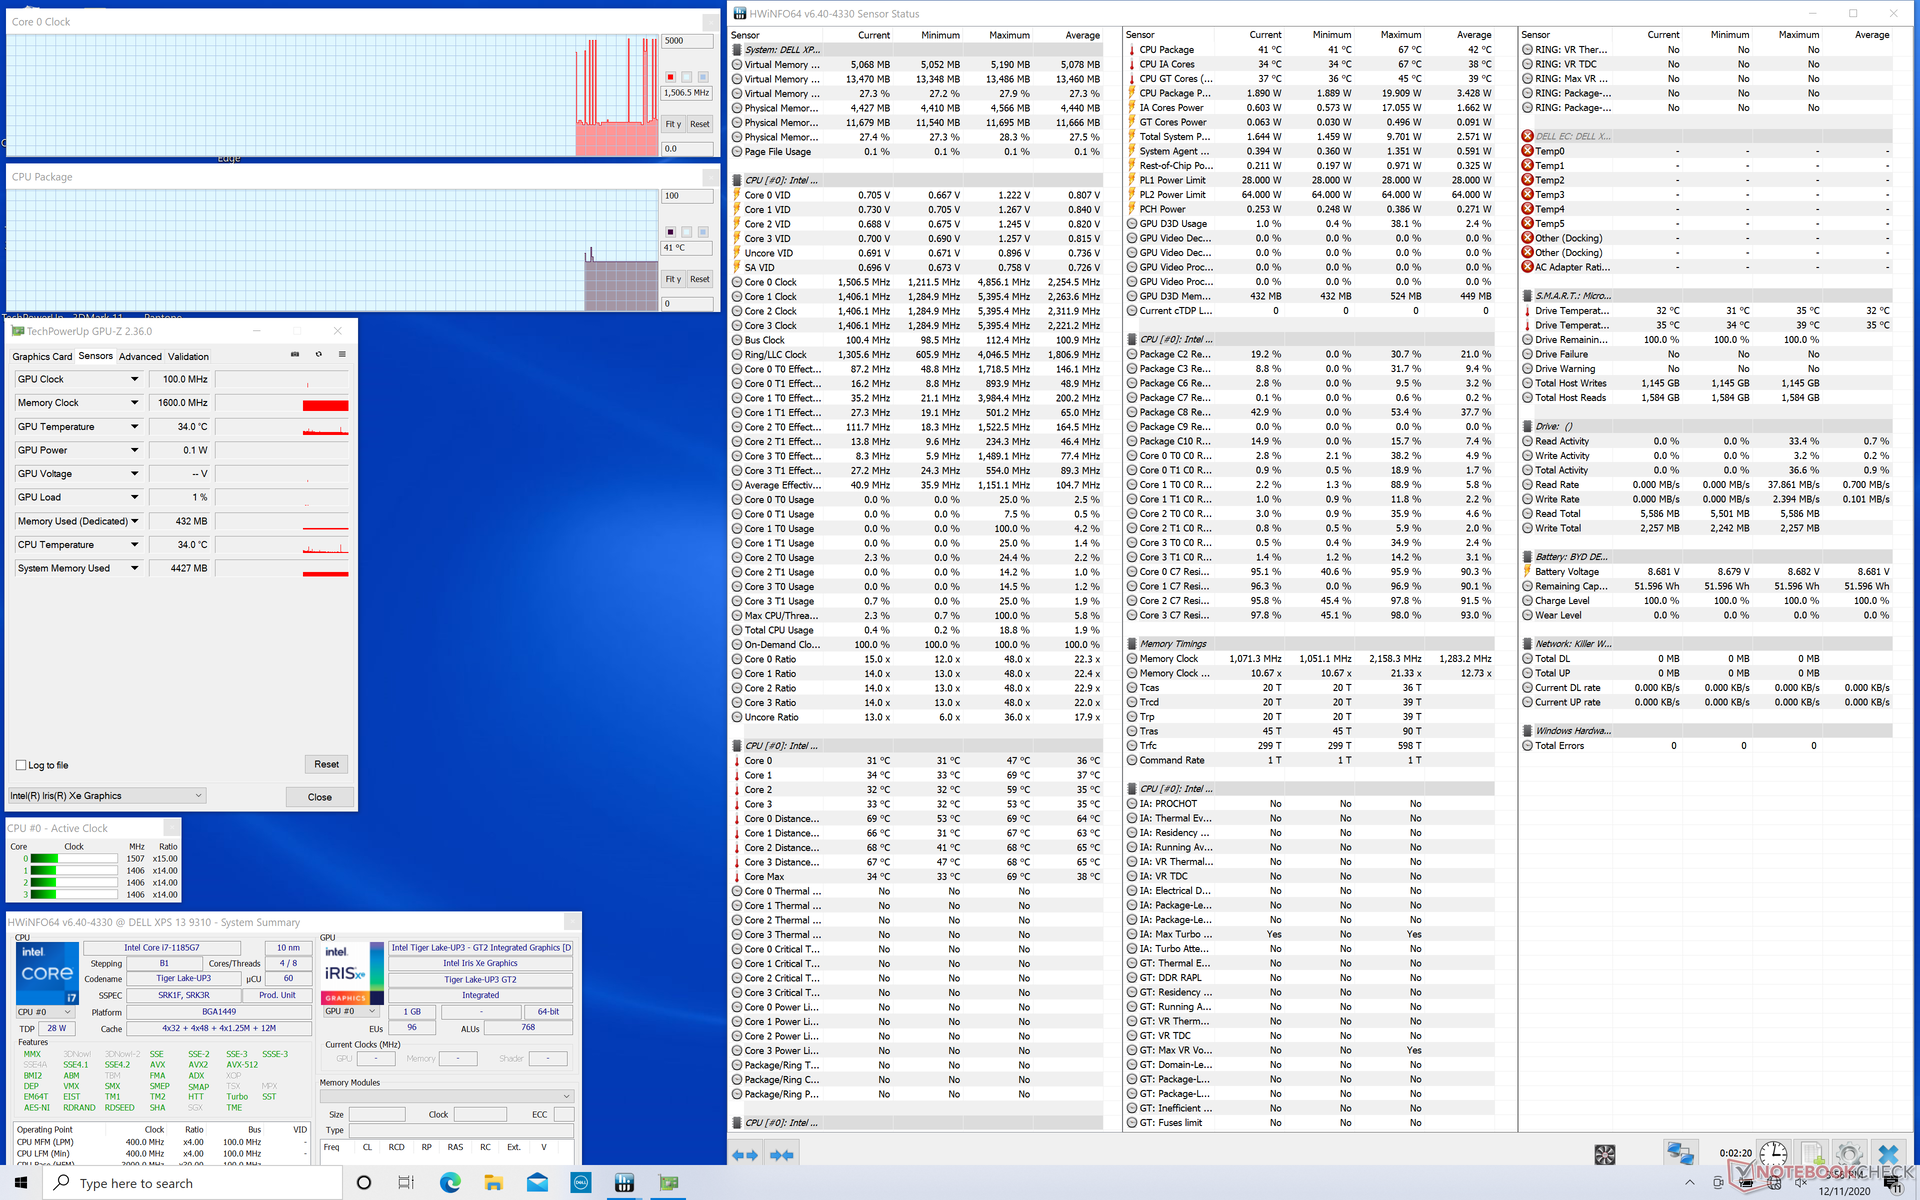Screen dimensions: 1920x1200
Task: Click Core 0 Clock graph maximum 5000 field
Action: tap(687, 41)
